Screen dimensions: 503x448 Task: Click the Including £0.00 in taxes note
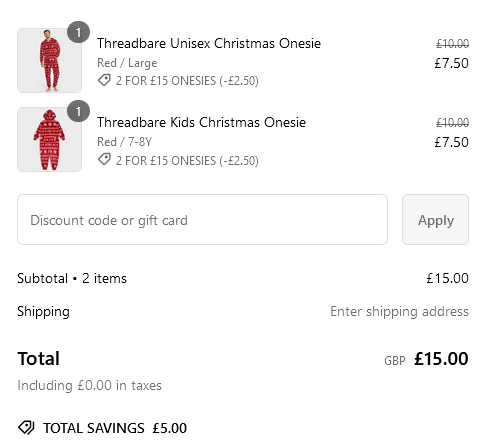(x=89, y=386)
